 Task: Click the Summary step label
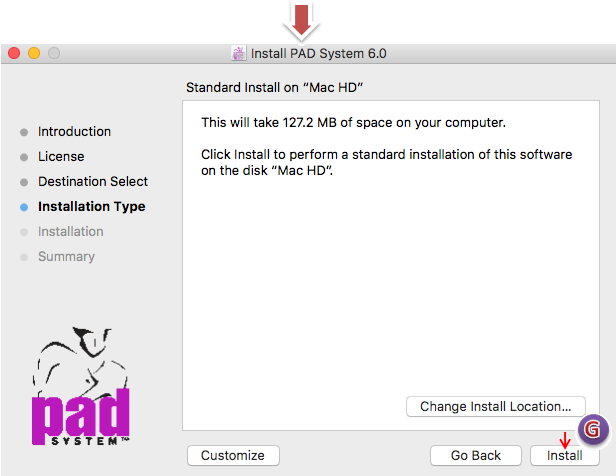pyautogui.click(x=66, y=257)
